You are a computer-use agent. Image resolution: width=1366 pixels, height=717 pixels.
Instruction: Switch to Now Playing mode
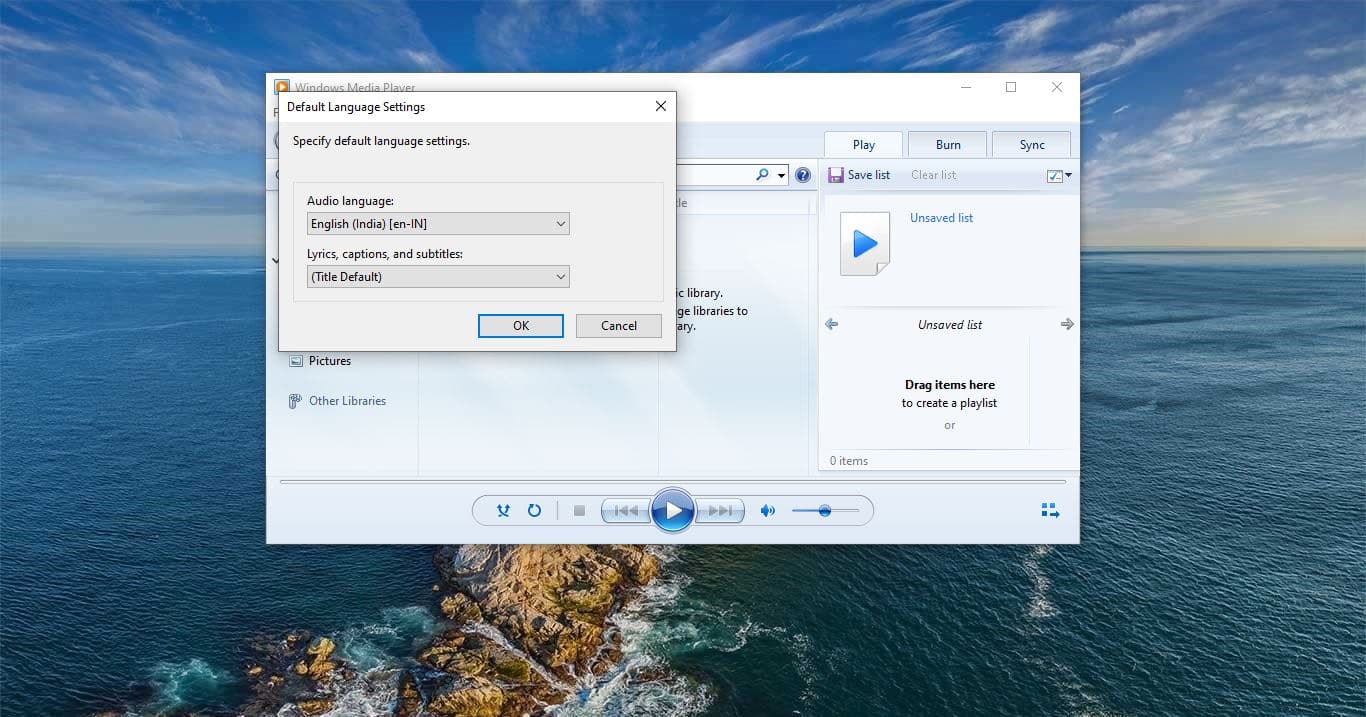click(x=1050, y=510)
